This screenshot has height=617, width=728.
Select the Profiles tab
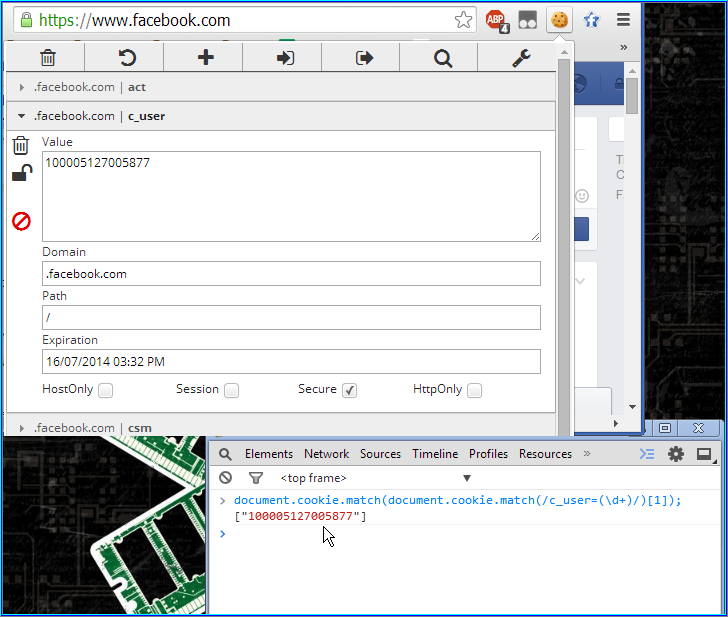coord(488,454)
